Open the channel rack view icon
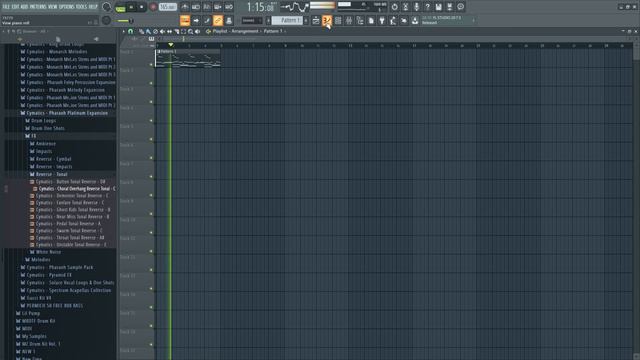 [x=338, y=20]
